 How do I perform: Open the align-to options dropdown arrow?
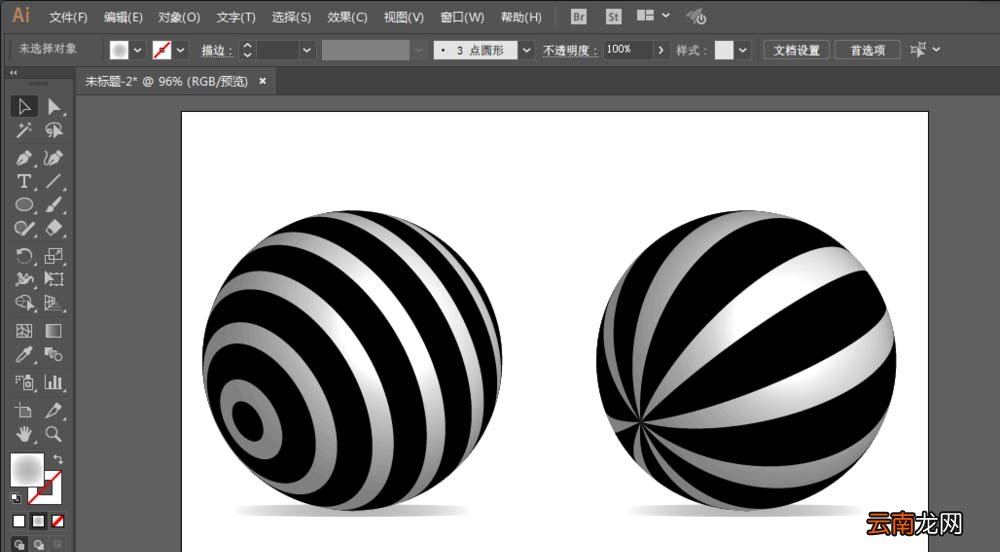pos(936,49)
